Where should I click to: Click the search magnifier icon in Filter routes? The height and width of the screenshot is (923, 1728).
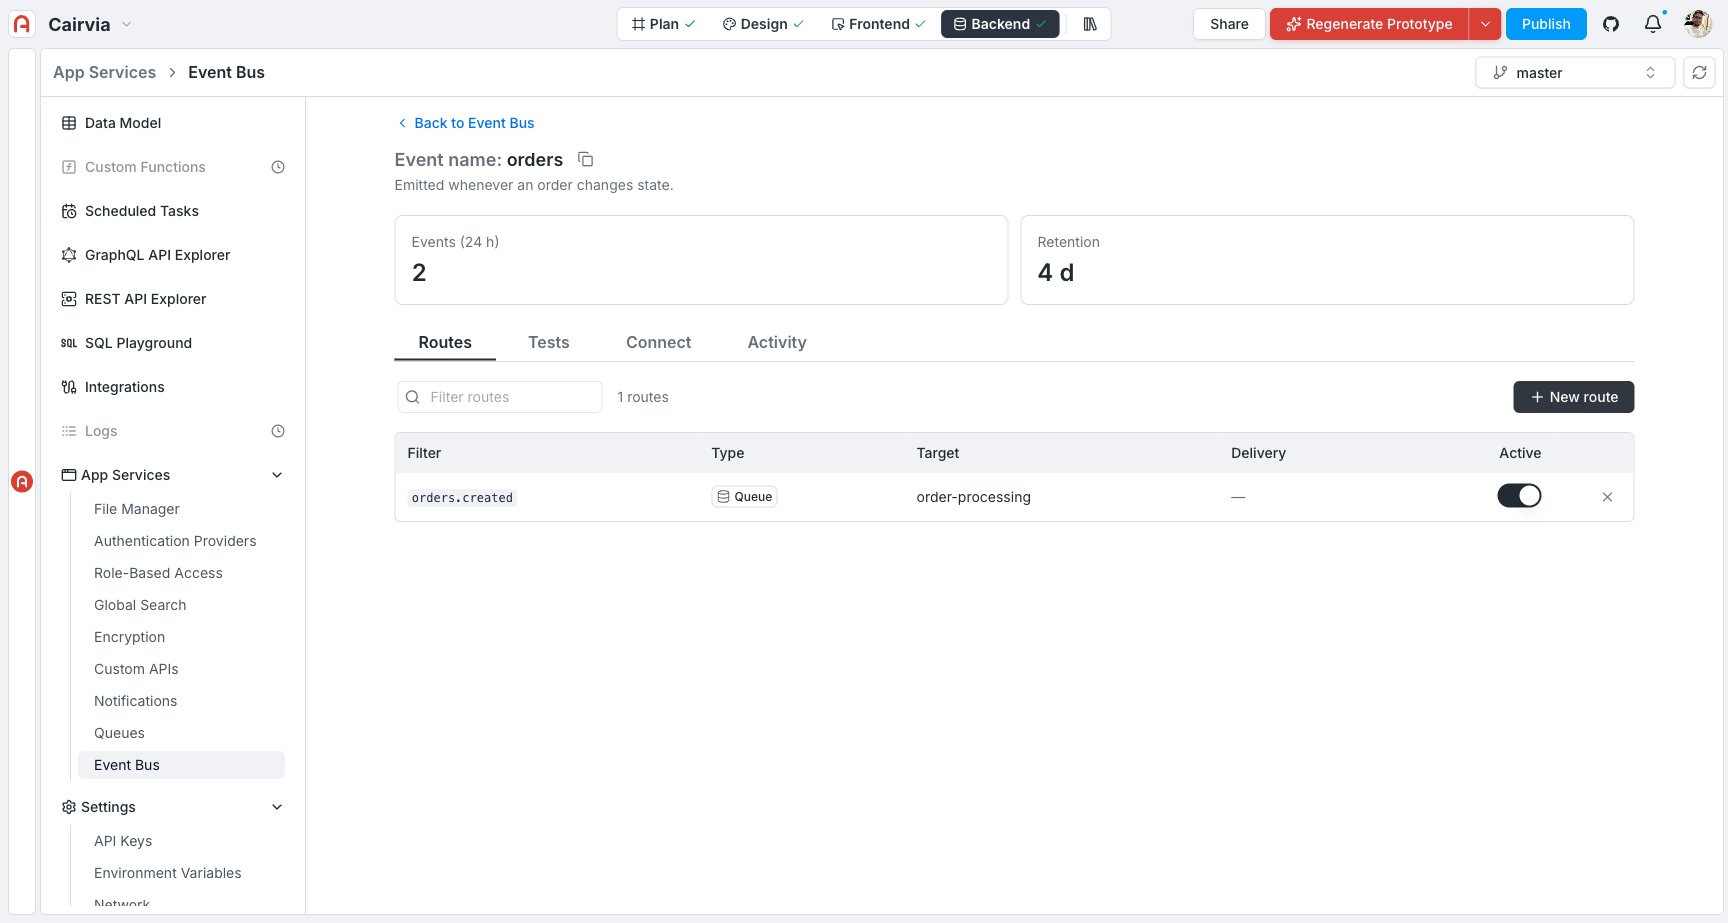coord(412,397)
